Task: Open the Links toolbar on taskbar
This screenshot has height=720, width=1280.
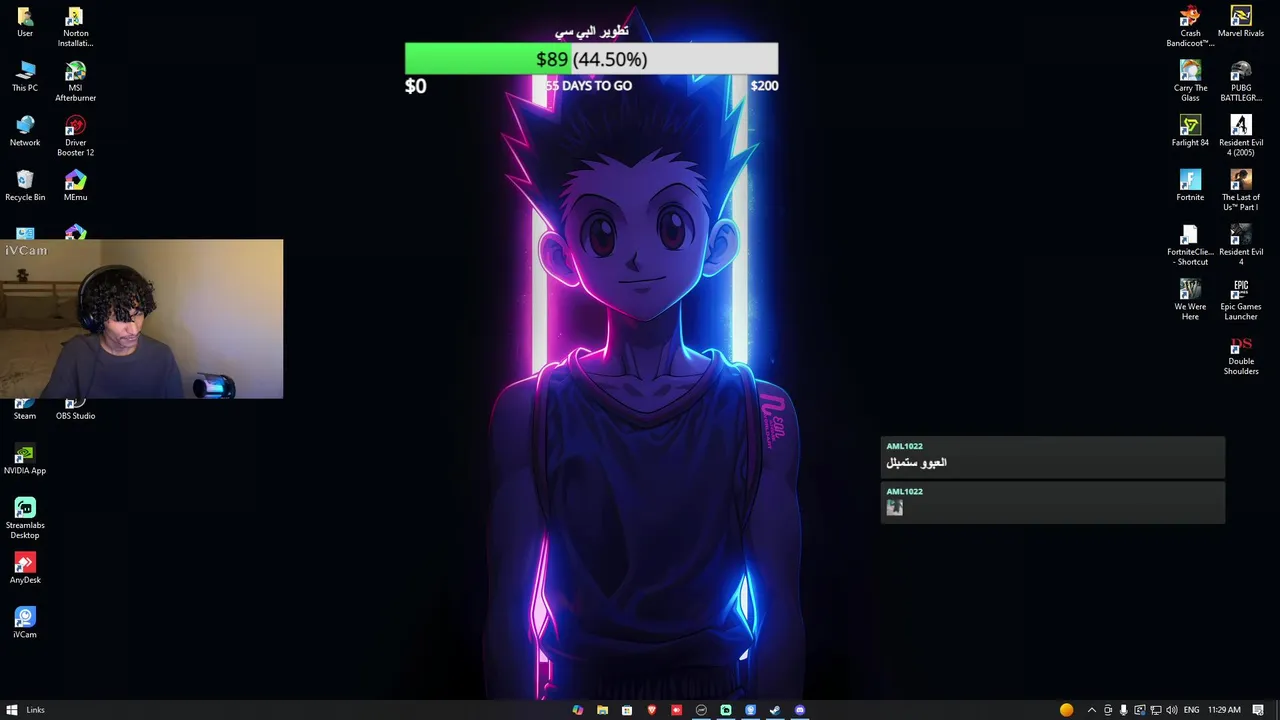Action: (36, 710)
